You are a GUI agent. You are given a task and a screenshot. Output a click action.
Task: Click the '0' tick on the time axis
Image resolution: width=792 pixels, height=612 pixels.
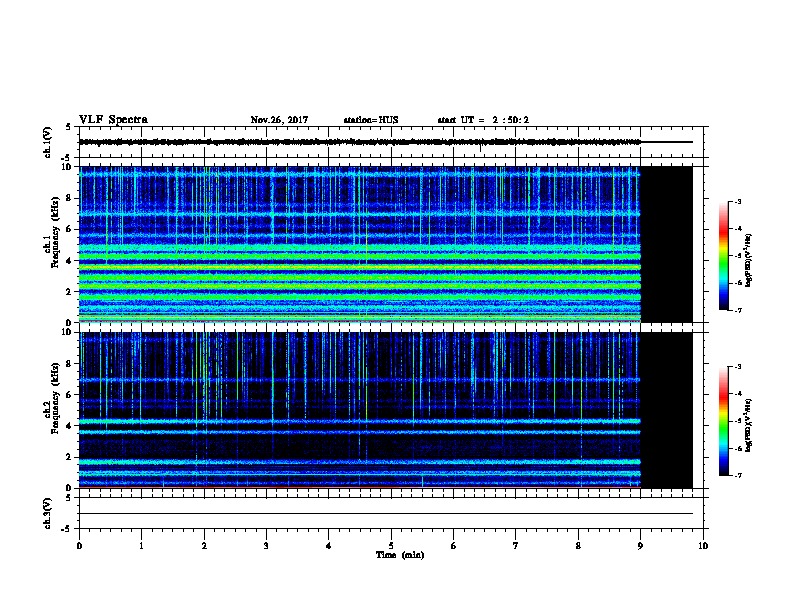[x=79, y=546]
